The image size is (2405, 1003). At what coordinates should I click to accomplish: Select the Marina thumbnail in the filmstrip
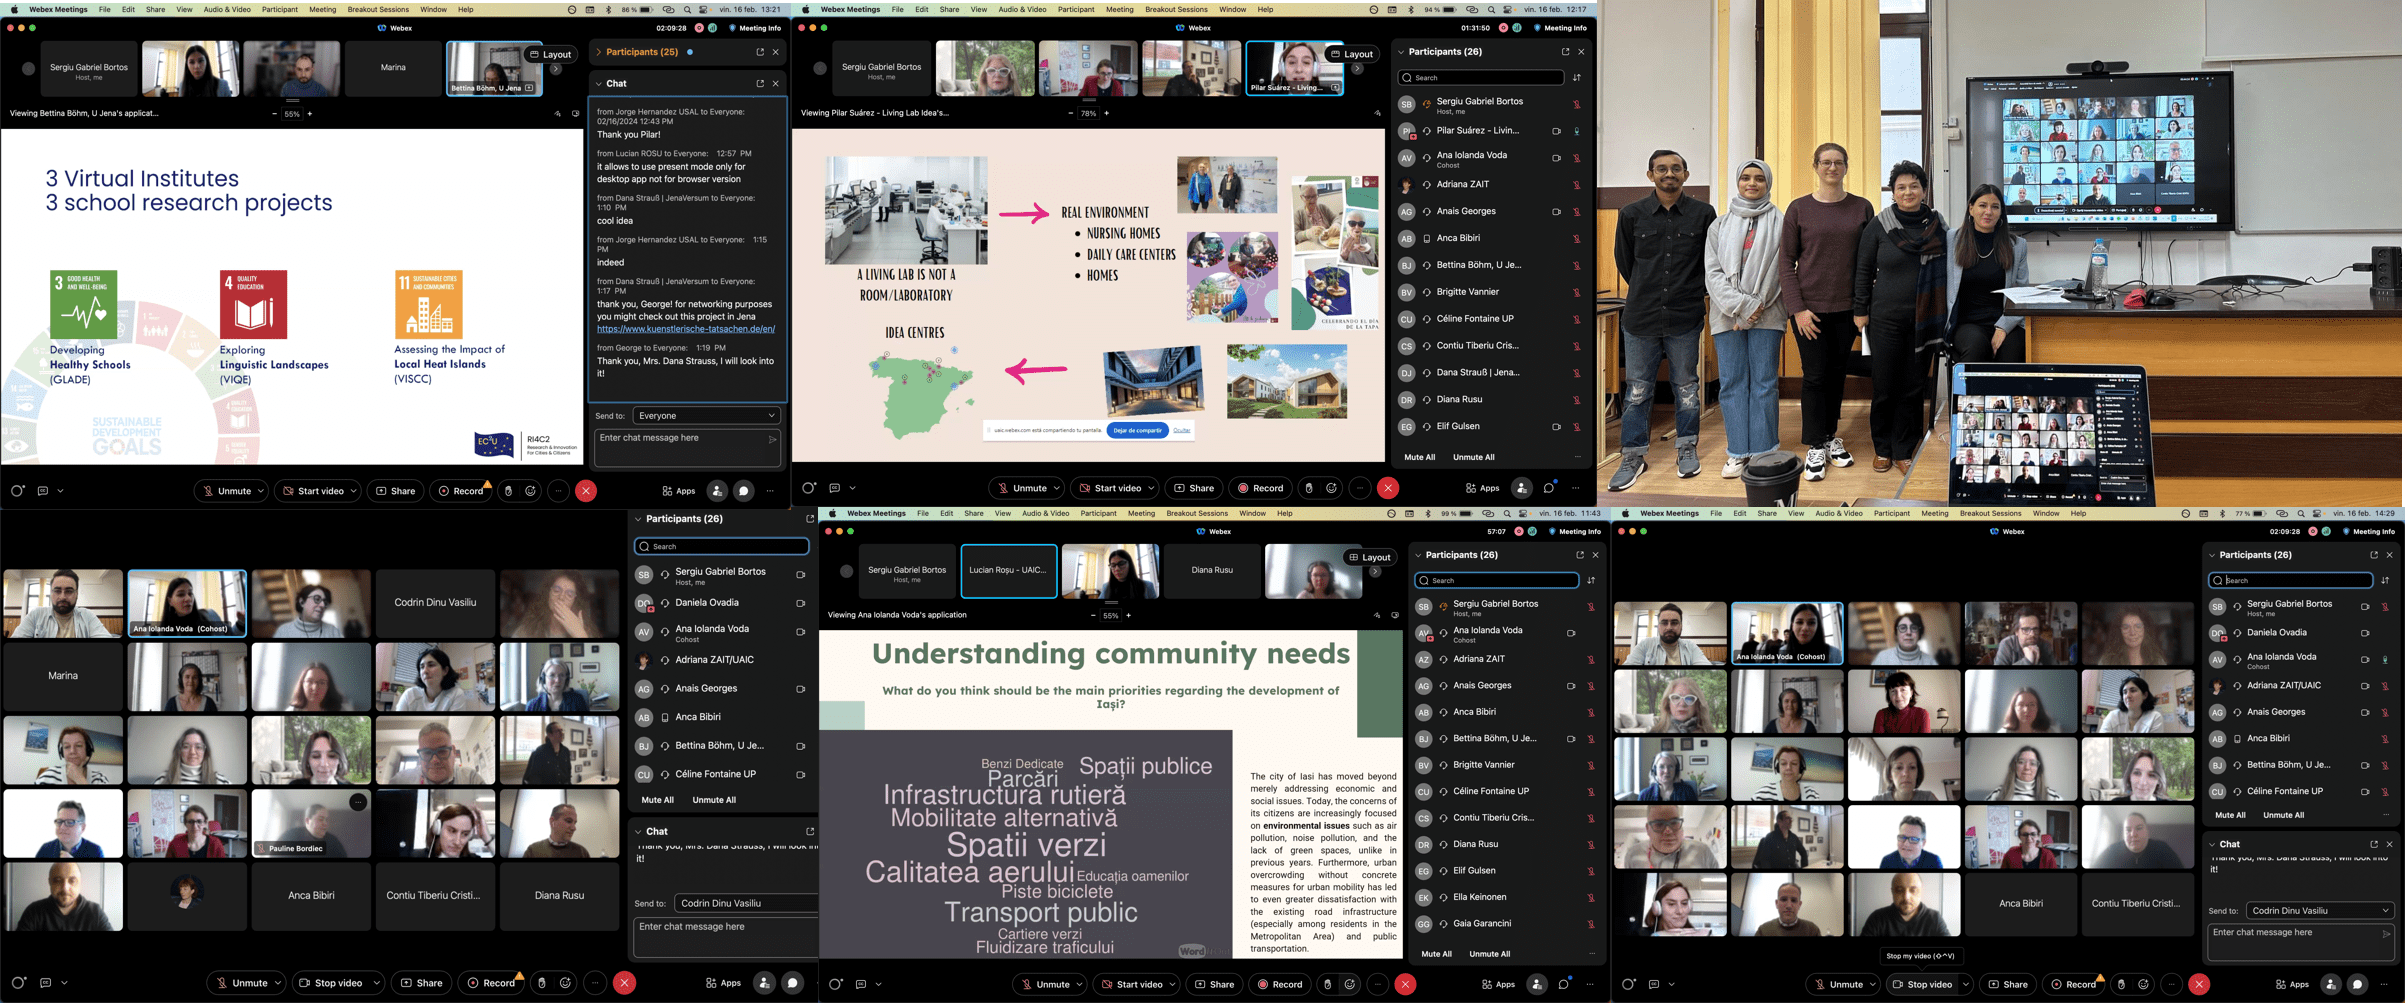393,68
